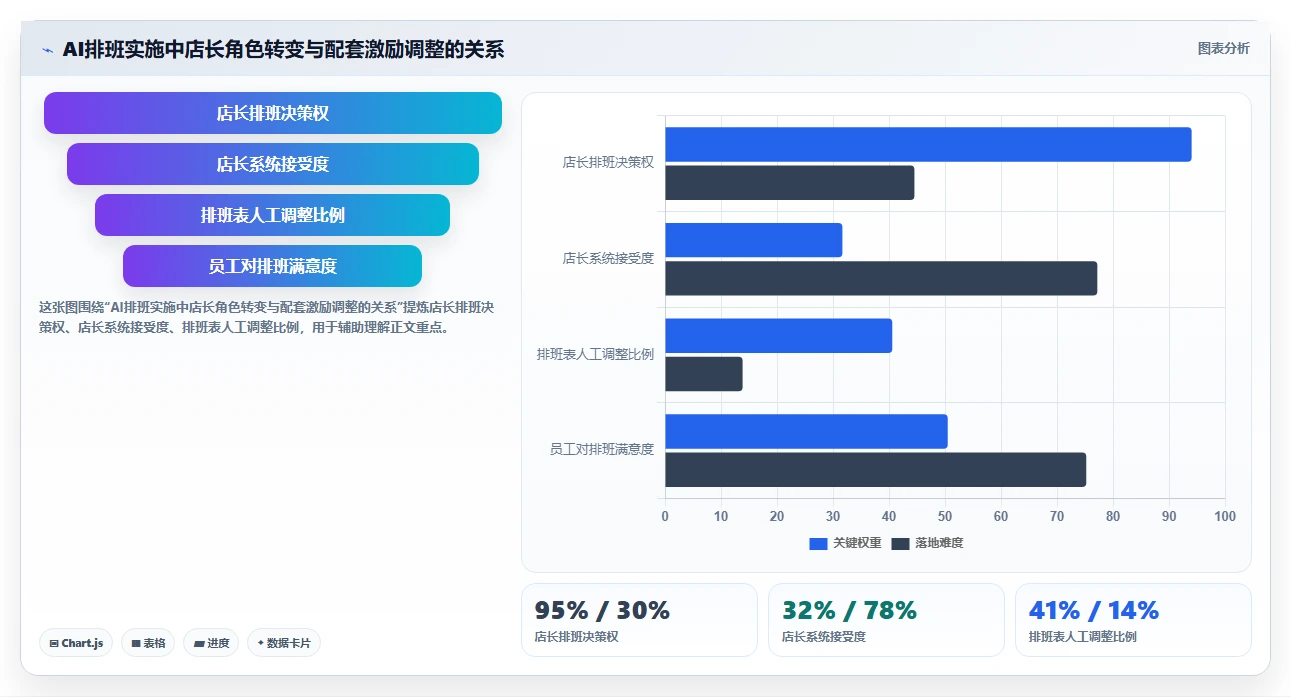Click the dark bar for 店长系统接受度
The image size is (1291, 697).
tap(881, 278)
